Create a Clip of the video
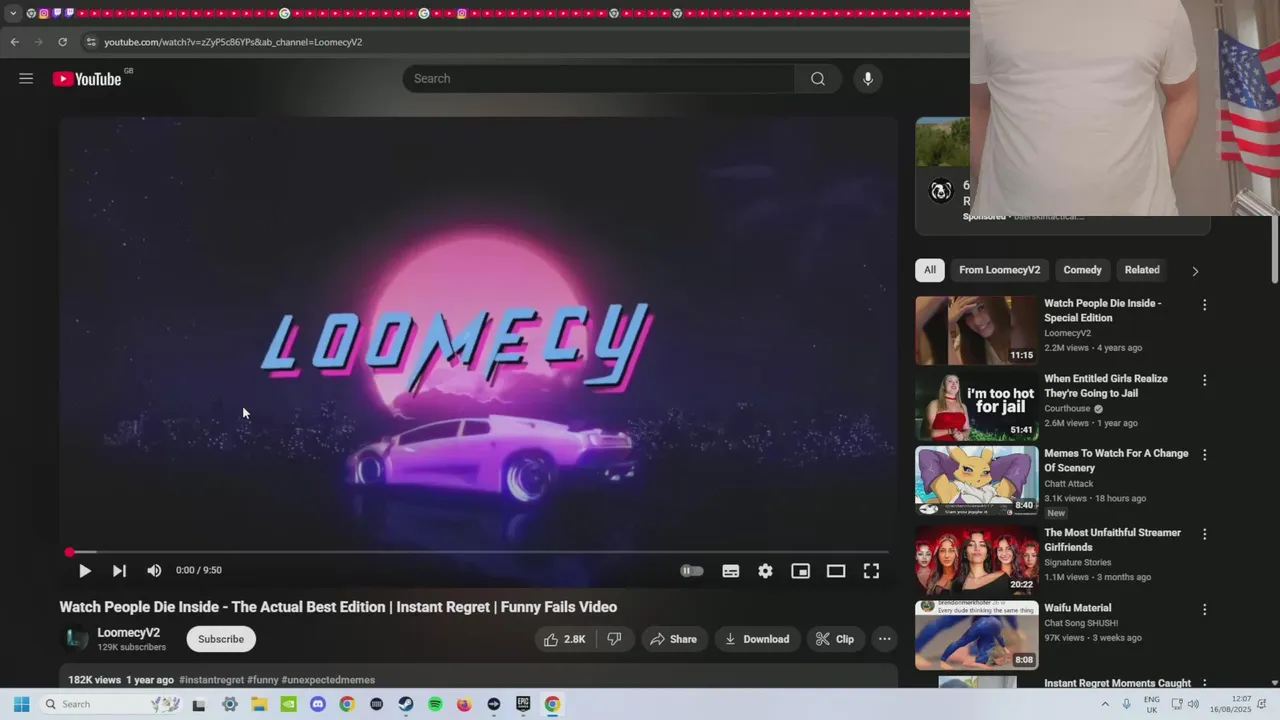1280x720 pixels. click(834, 639)
